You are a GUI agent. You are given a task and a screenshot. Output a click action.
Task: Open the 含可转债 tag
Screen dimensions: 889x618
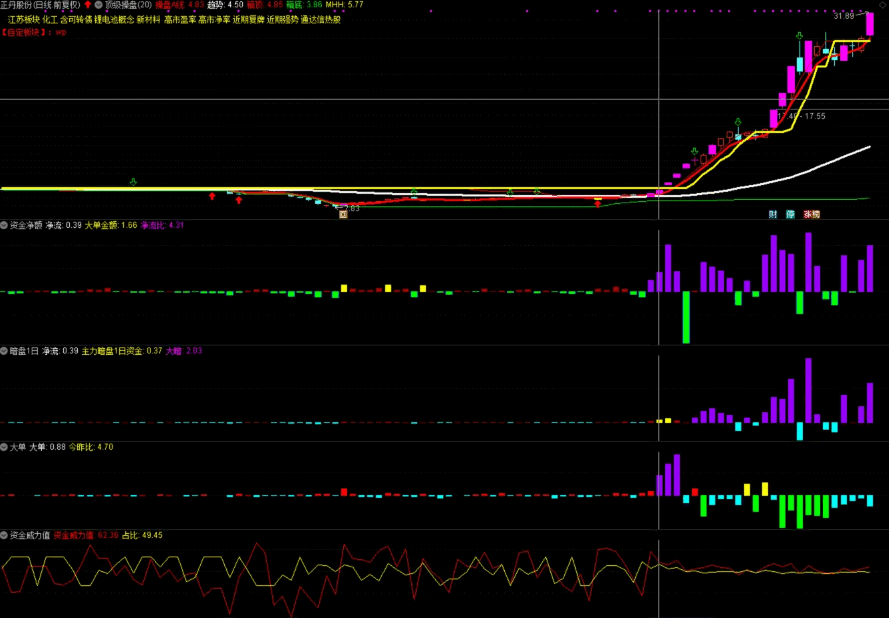76,20
